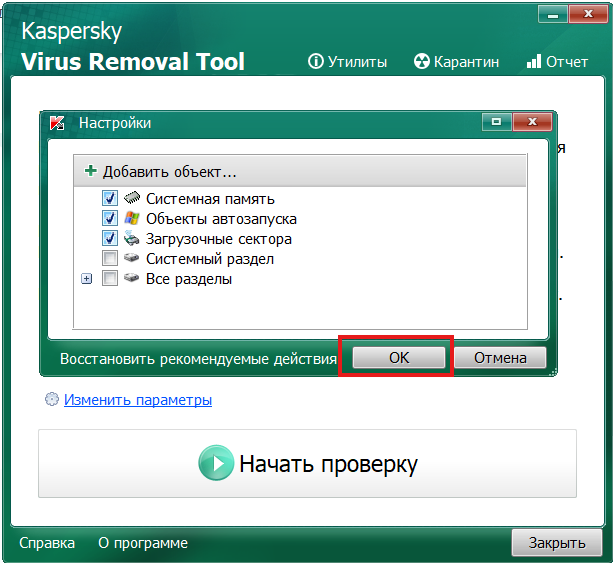Click the gear icon beside Изменить параметры
This screenshot has height=563, width=613.
[52, 399]
